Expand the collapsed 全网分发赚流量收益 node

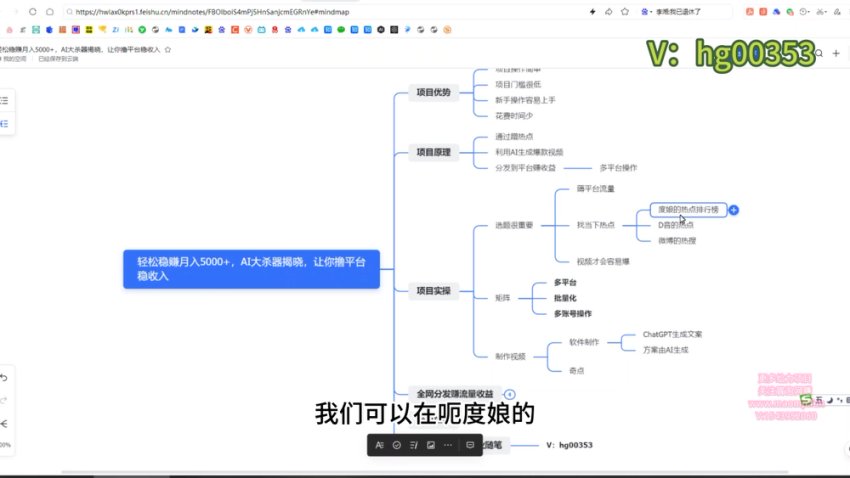(509, 395)
